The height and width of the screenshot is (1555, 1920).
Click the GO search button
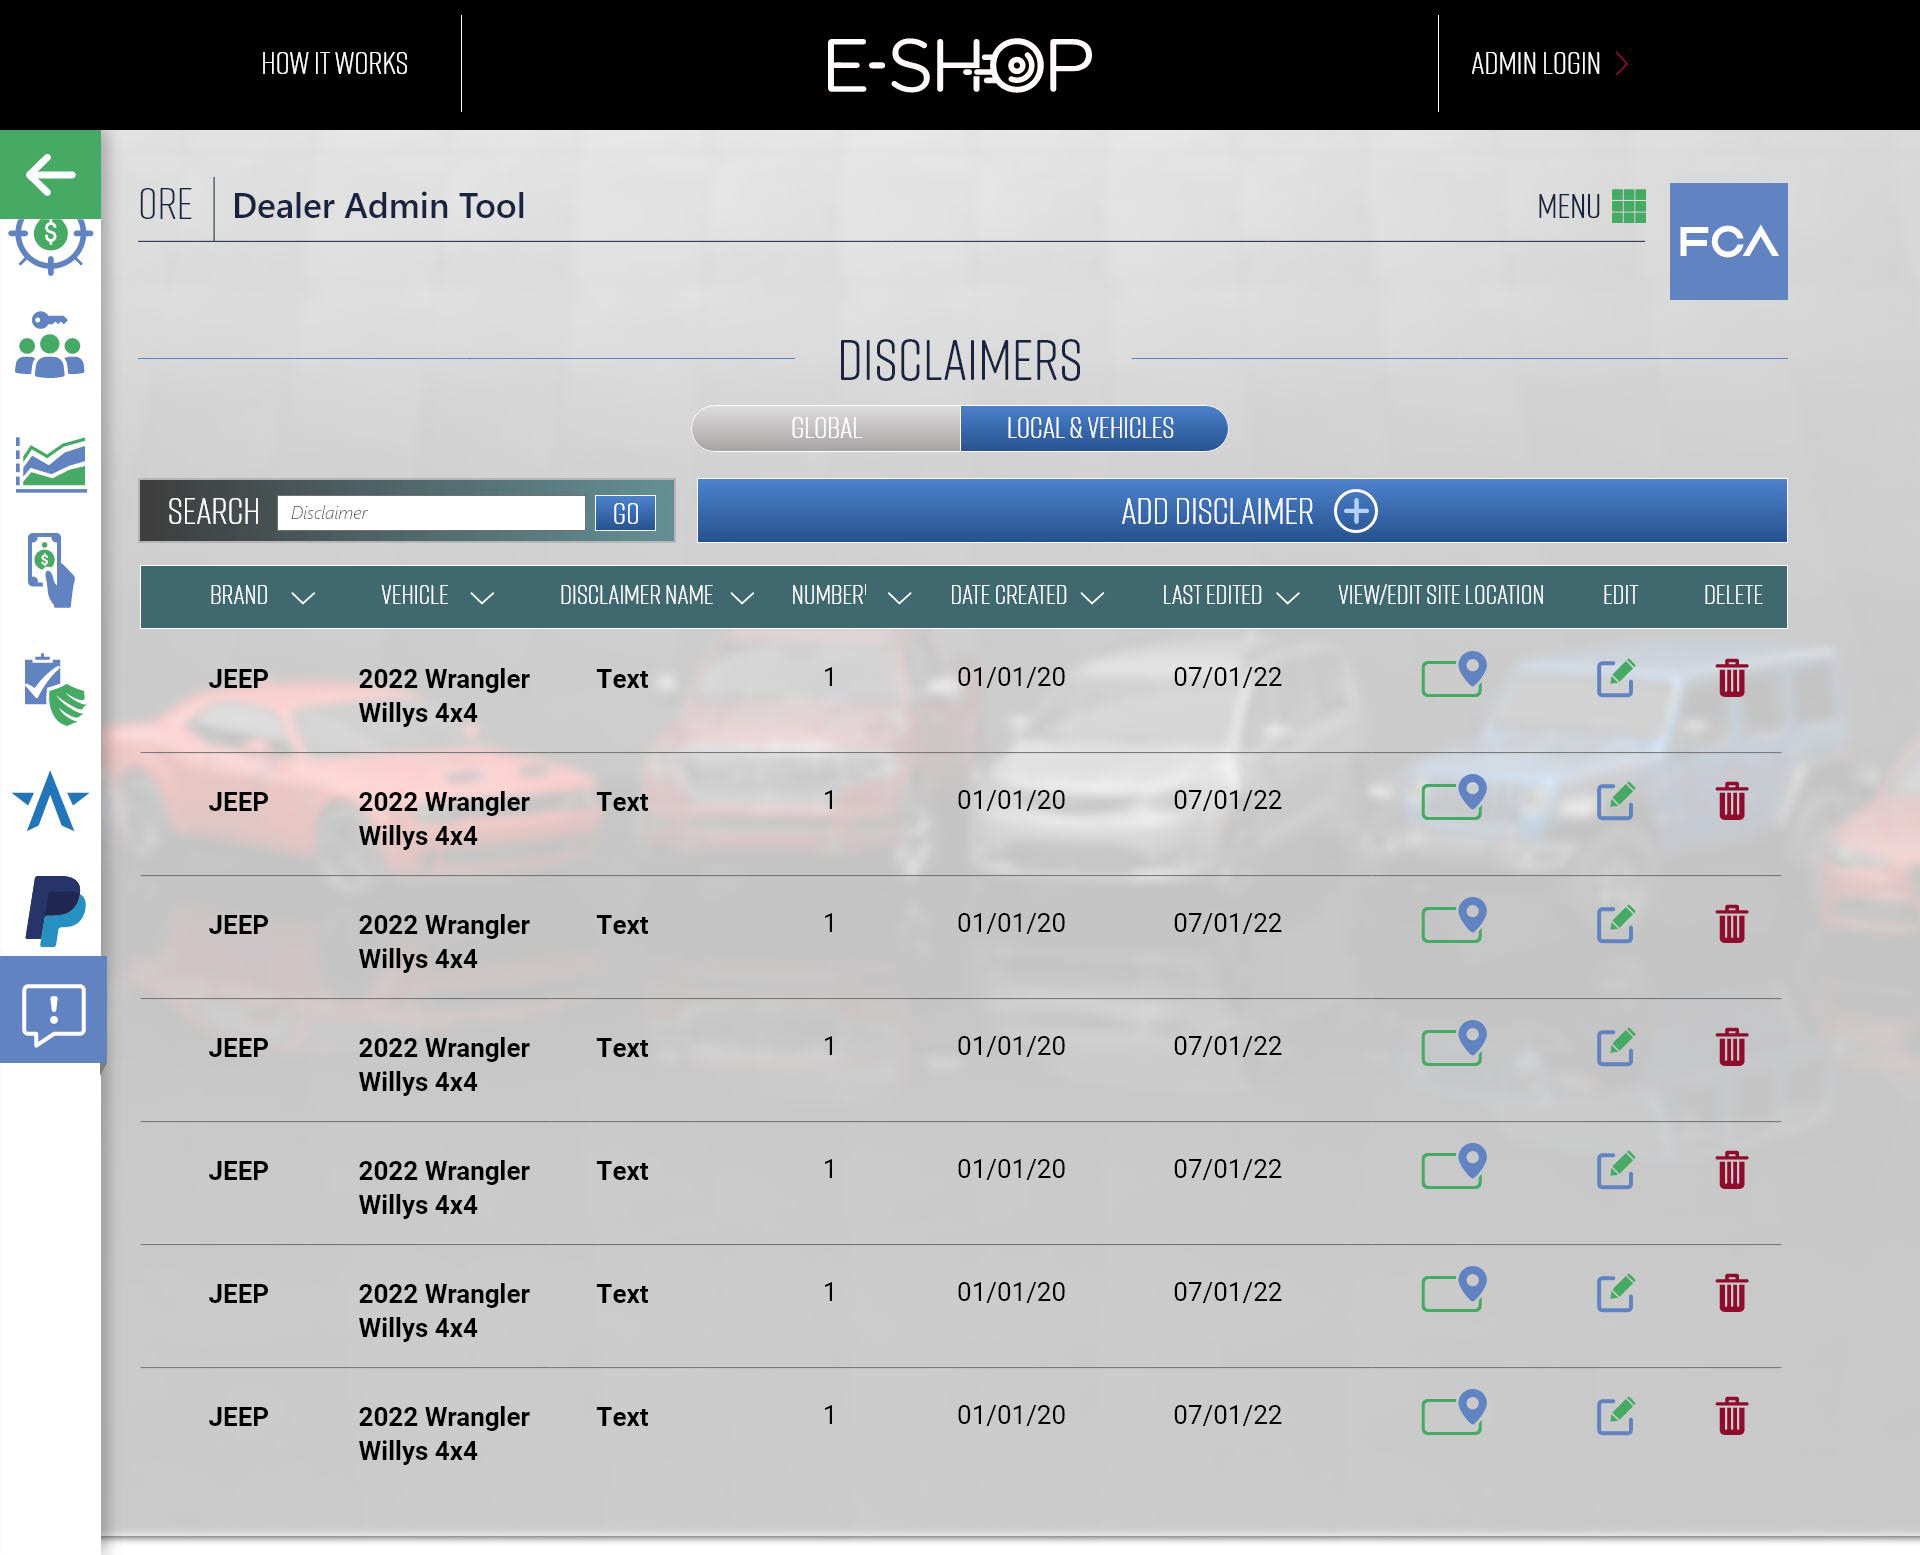[625, 513]
